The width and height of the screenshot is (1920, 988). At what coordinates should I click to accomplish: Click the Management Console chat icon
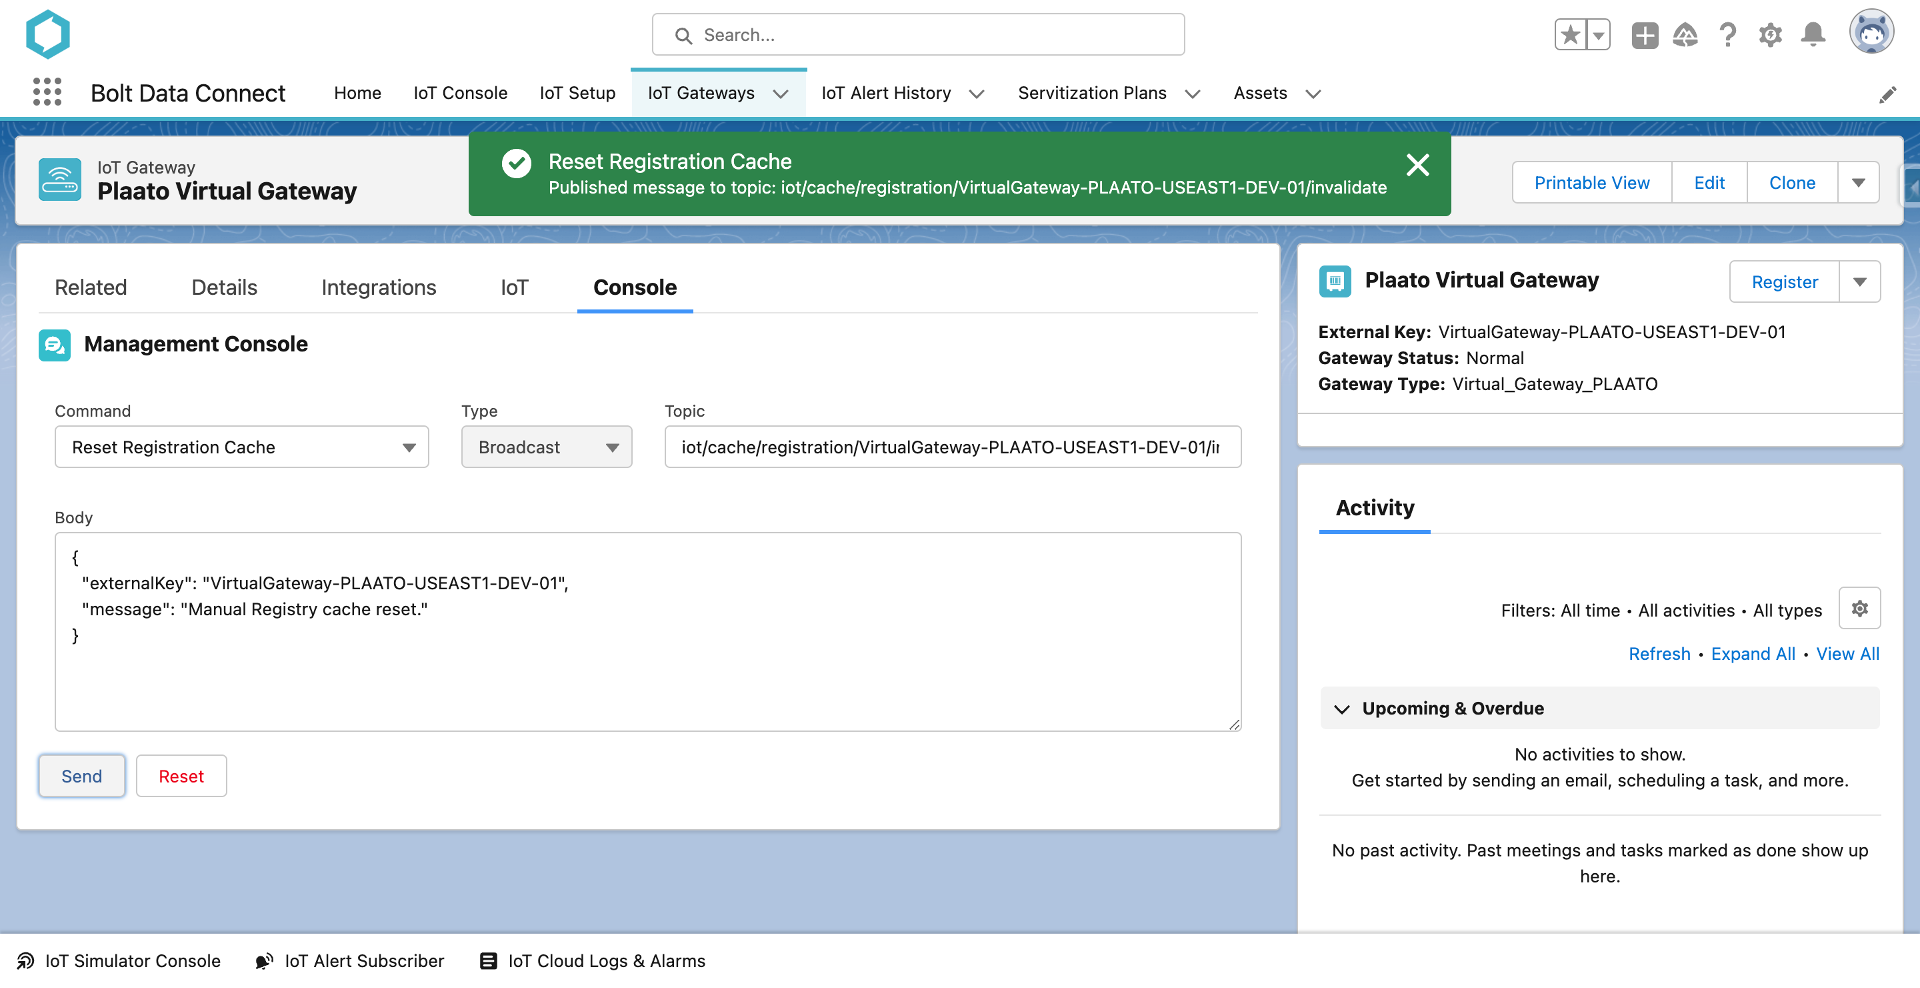pos(55,345)
